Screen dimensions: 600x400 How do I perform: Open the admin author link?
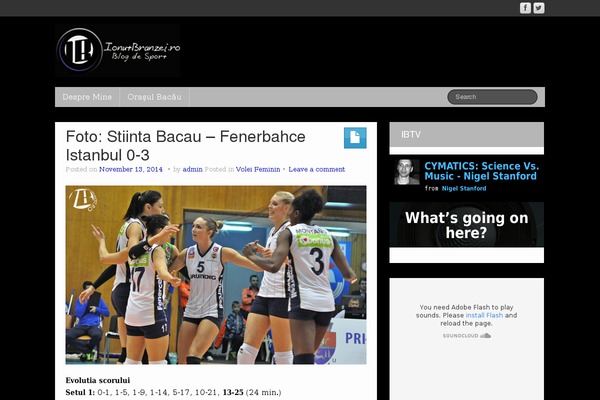(192, 170)
